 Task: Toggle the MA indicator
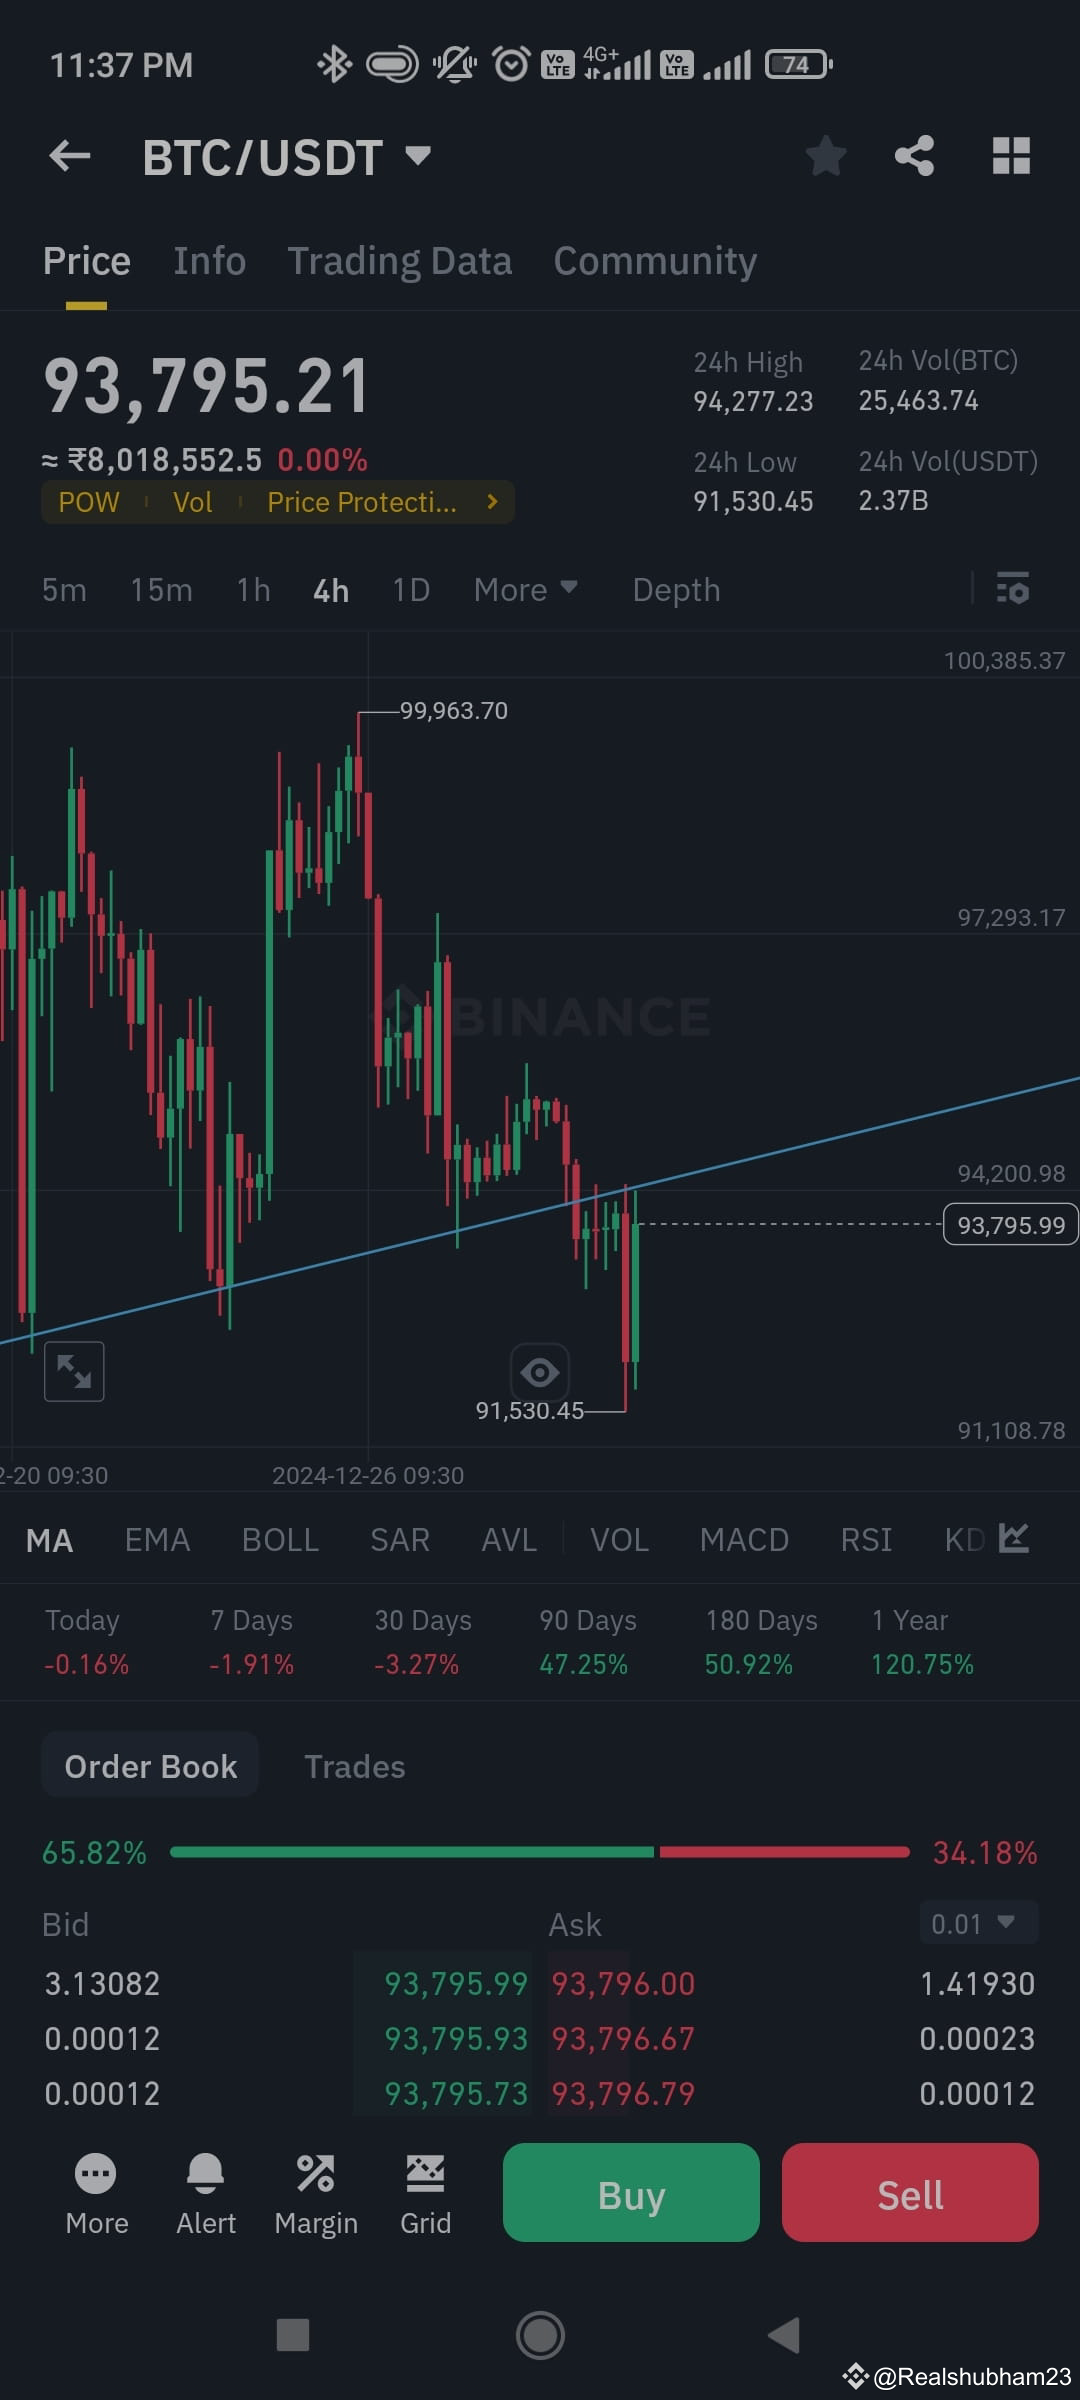coord(49,1540)
